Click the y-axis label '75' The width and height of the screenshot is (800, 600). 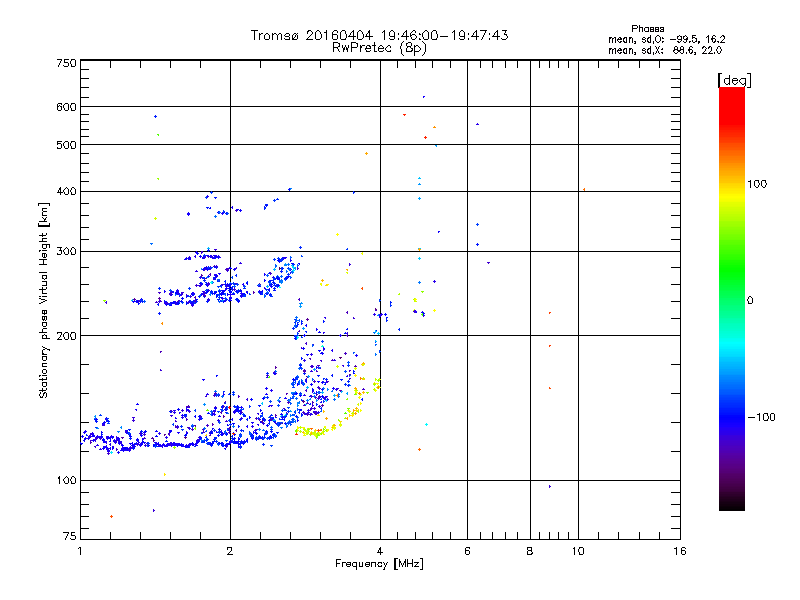(x=69, y=536)
